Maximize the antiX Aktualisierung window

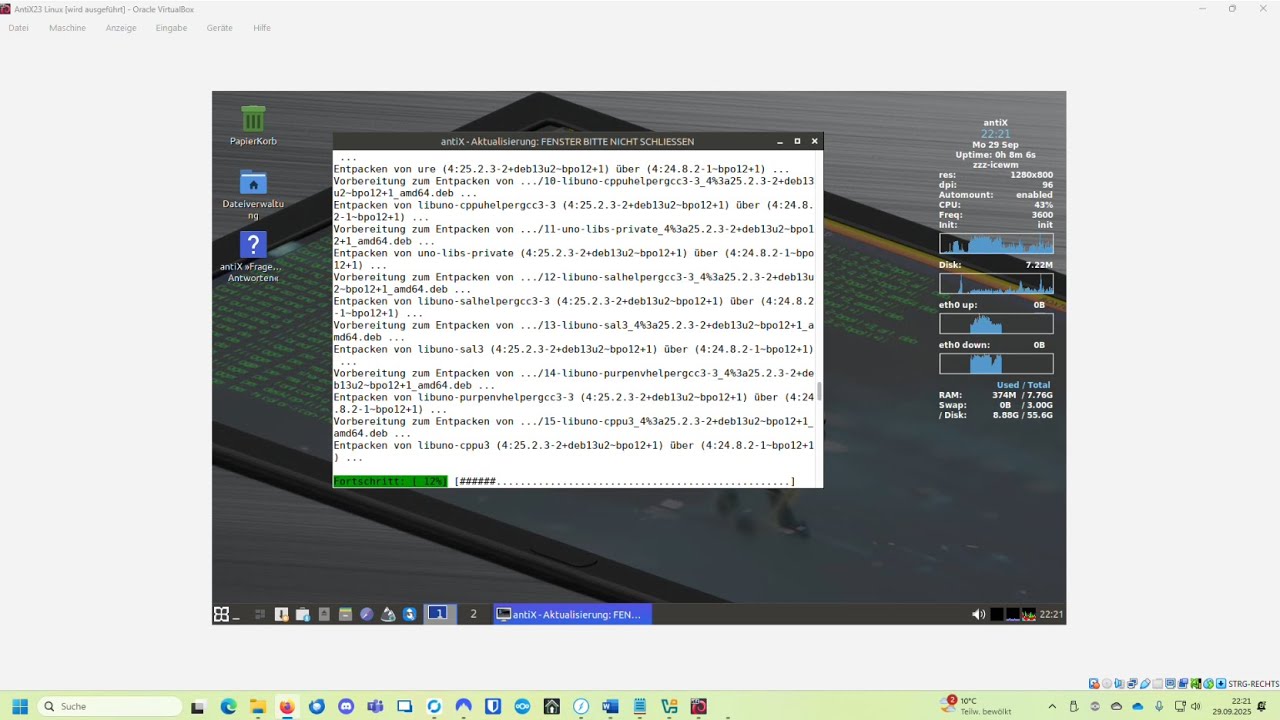(x=797, y=141)
